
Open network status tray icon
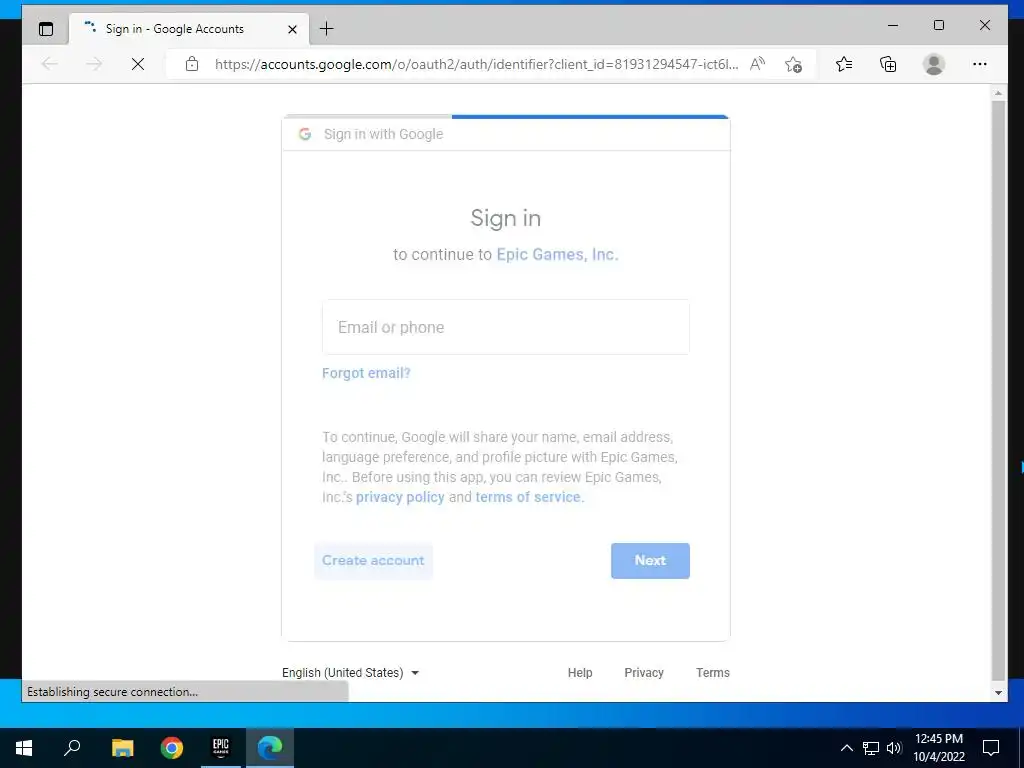pos(871,748)
